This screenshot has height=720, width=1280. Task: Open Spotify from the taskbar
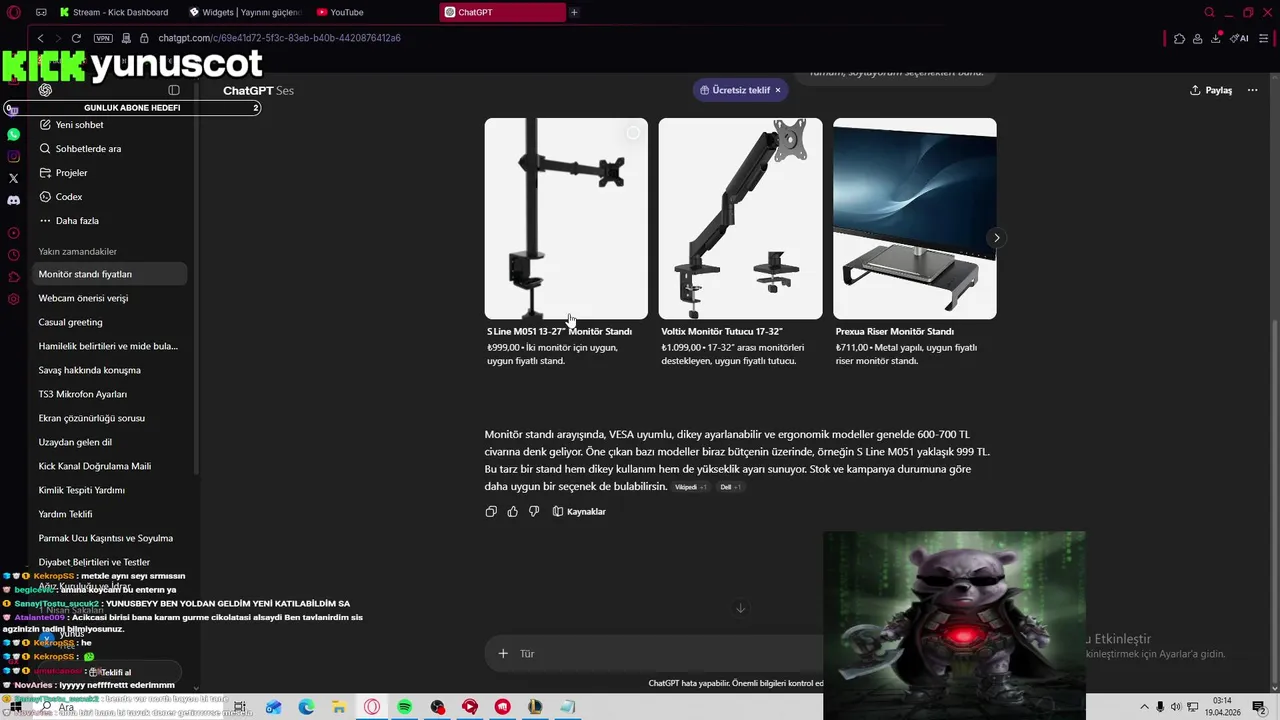(404, 707)
